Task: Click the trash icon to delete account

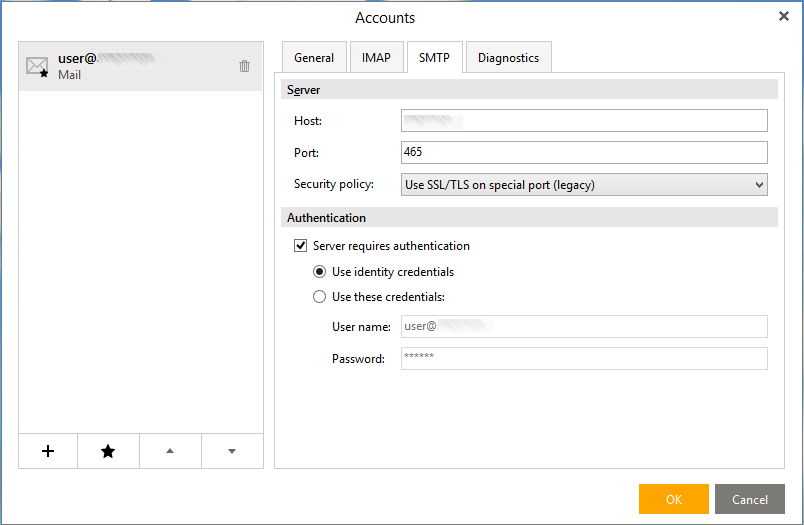Action: 244,66
